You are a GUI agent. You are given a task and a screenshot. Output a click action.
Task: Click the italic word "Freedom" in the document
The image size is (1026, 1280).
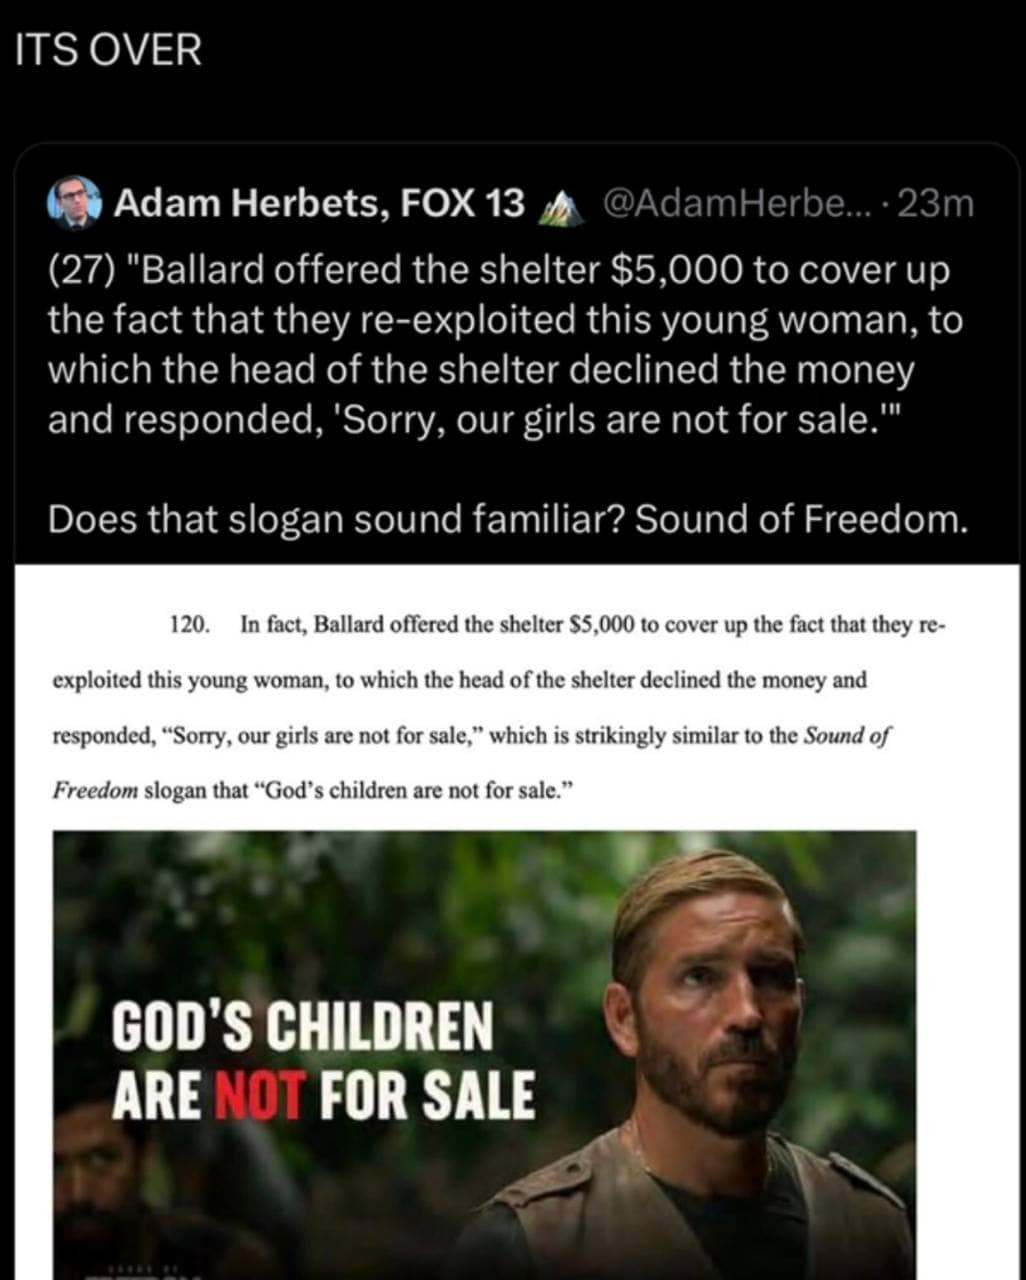(x=94, y=790)
